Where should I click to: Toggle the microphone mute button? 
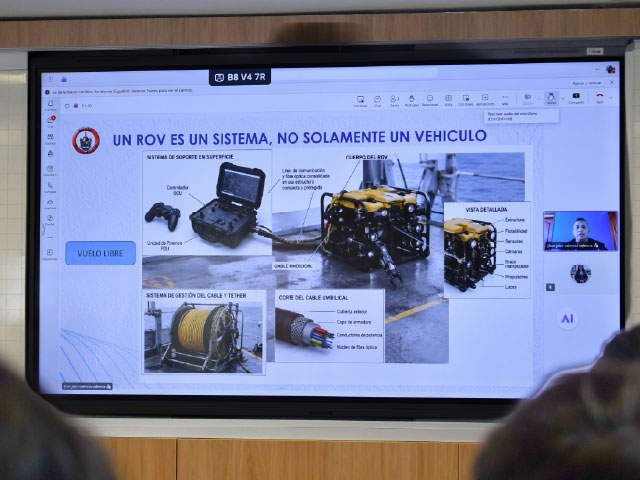click(x=551, y=98)
